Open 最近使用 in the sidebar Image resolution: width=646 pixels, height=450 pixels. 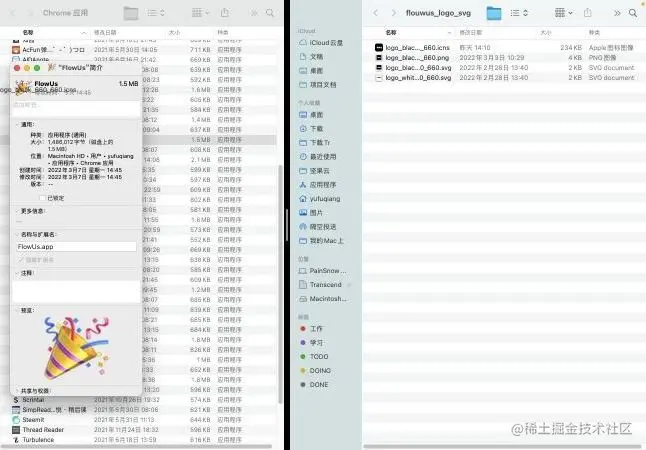click(x=318, y=157)
